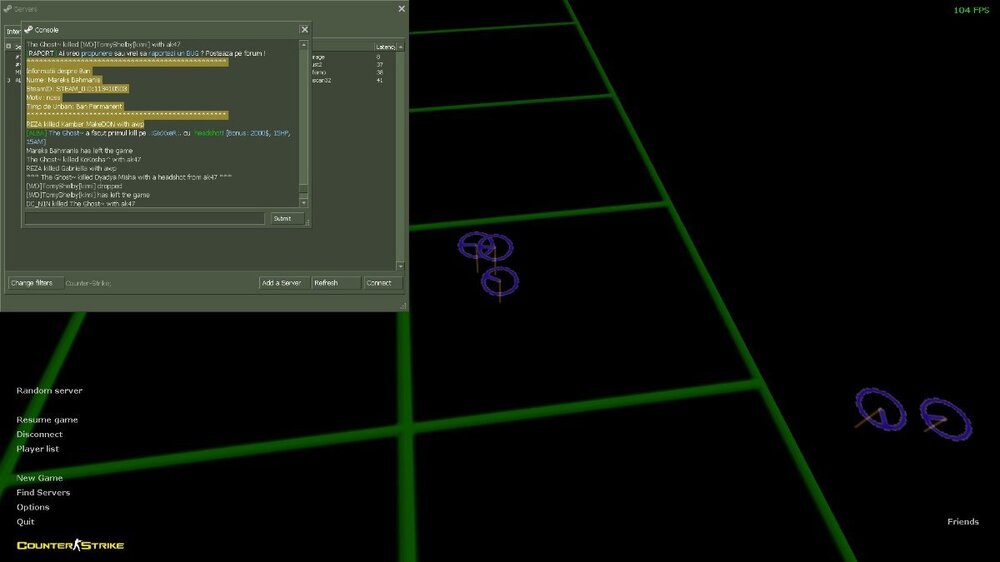Focus the console command input field

click(145, 218)
